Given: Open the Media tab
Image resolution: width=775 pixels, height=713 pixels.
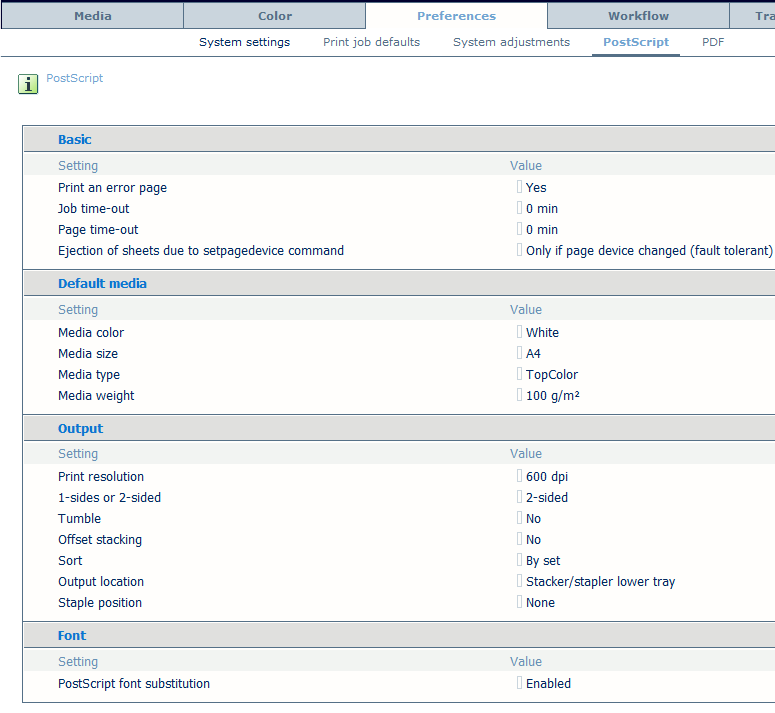Looking at the screenshot, I should pos(93,16).
